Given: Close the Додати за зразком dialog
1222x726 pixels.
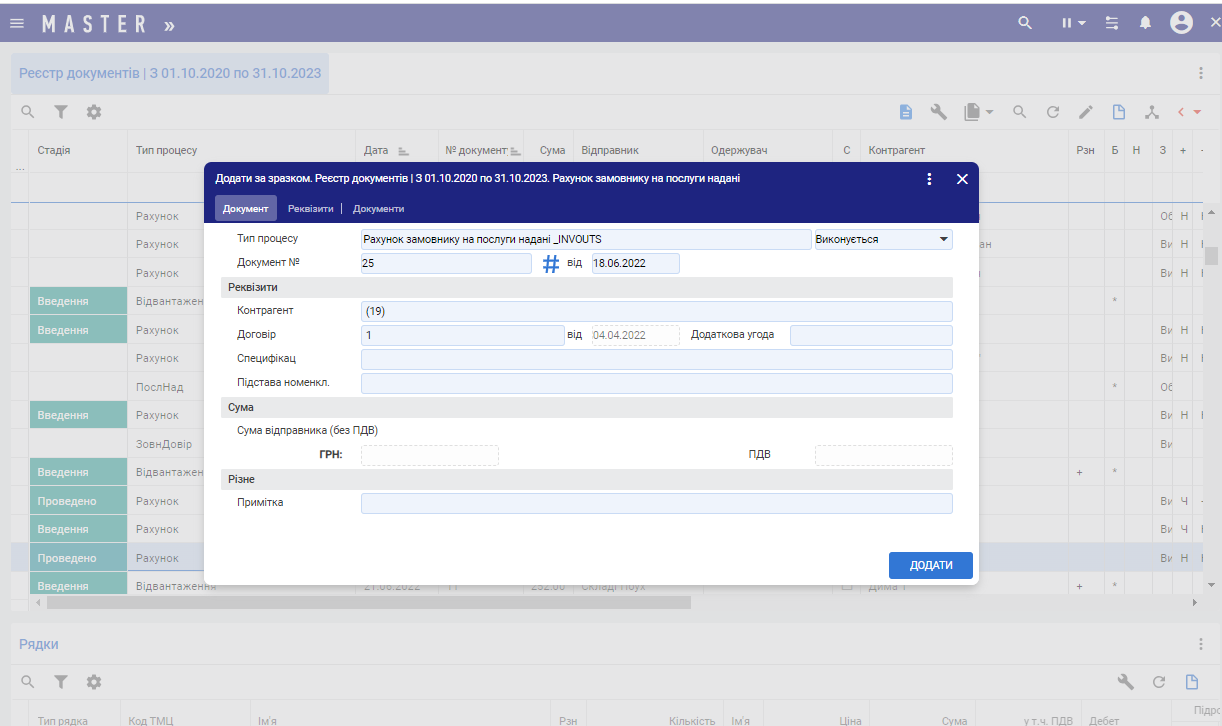Looking at the screenshot, I should pos(962,179).
